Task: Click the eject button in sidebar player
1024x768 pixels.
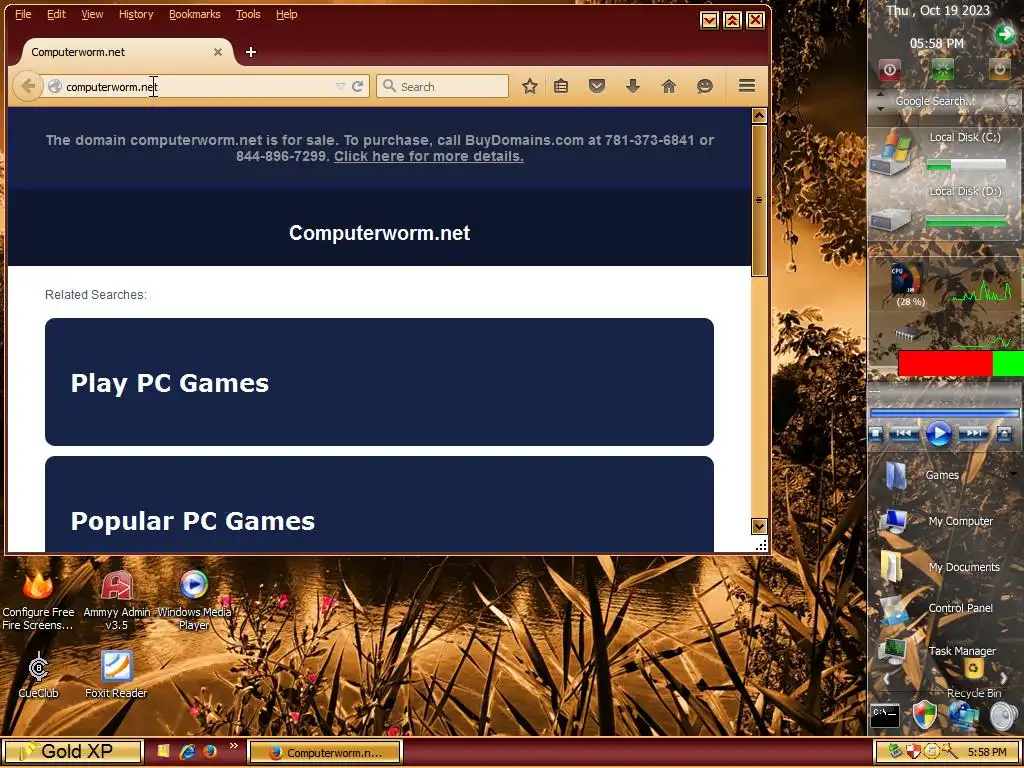Action: click(x=1004, y=433)
